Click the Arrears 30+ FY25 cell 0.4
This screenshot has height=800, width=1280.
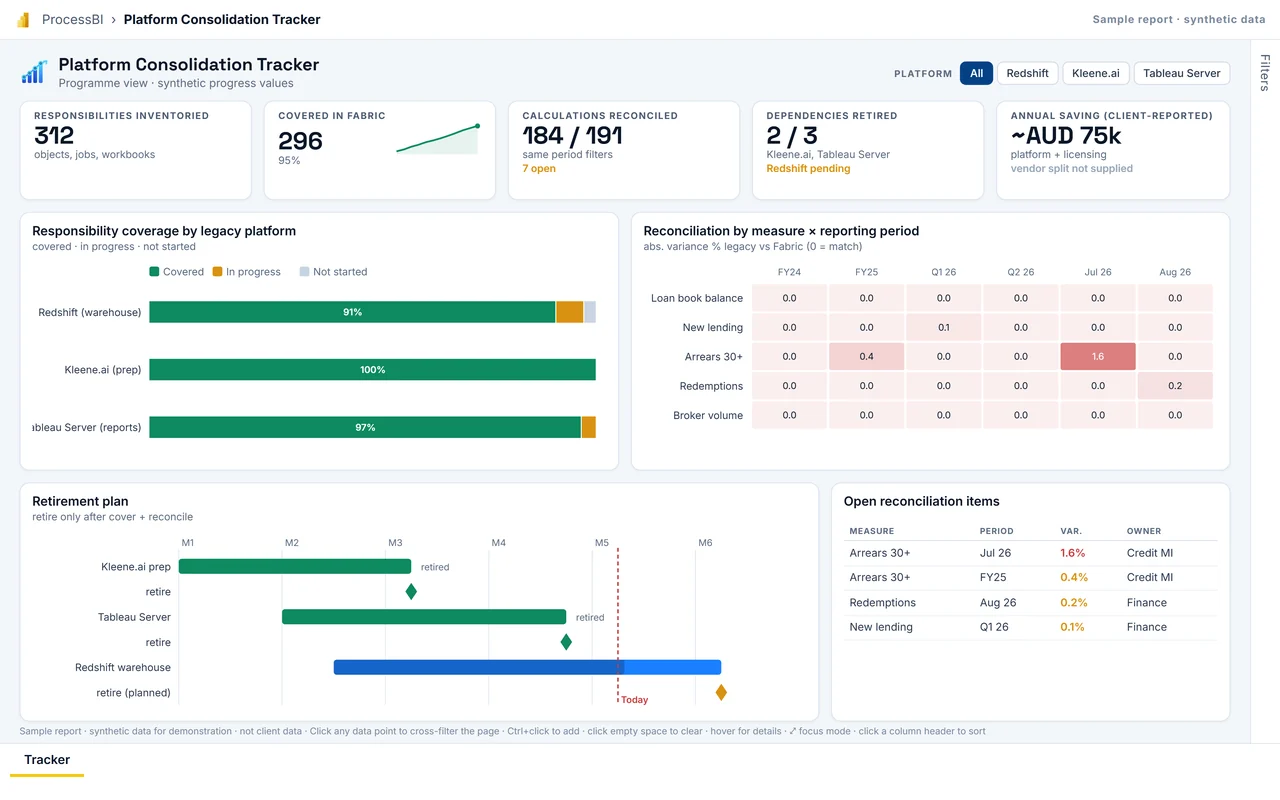click(866, 357)
